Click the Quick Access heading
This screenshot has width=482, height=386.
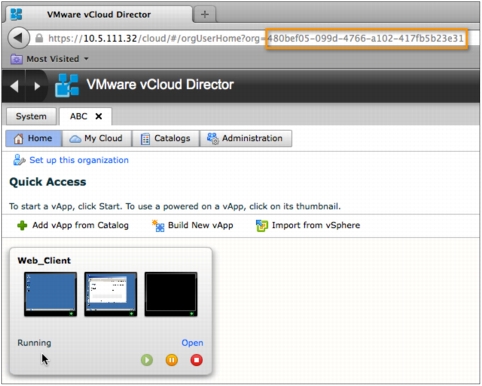pyautogui.click(x=48, y=182)
